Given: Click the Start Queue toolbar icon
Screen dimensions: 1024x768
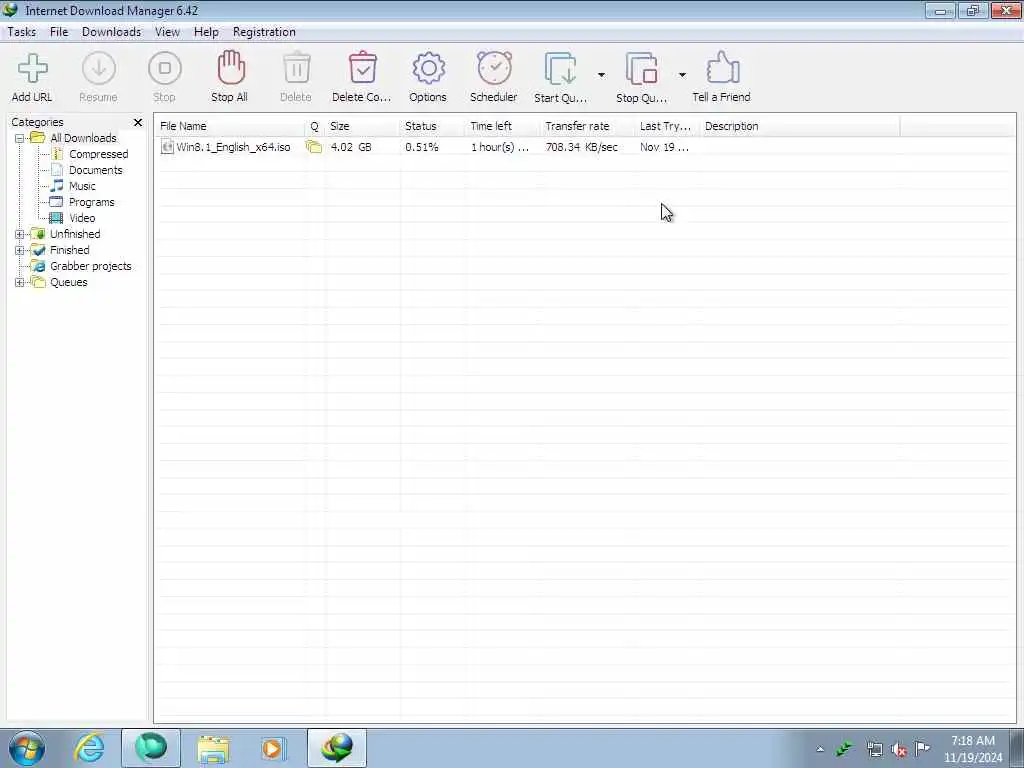Looking at the screenshot, I should tap(560, 69).
